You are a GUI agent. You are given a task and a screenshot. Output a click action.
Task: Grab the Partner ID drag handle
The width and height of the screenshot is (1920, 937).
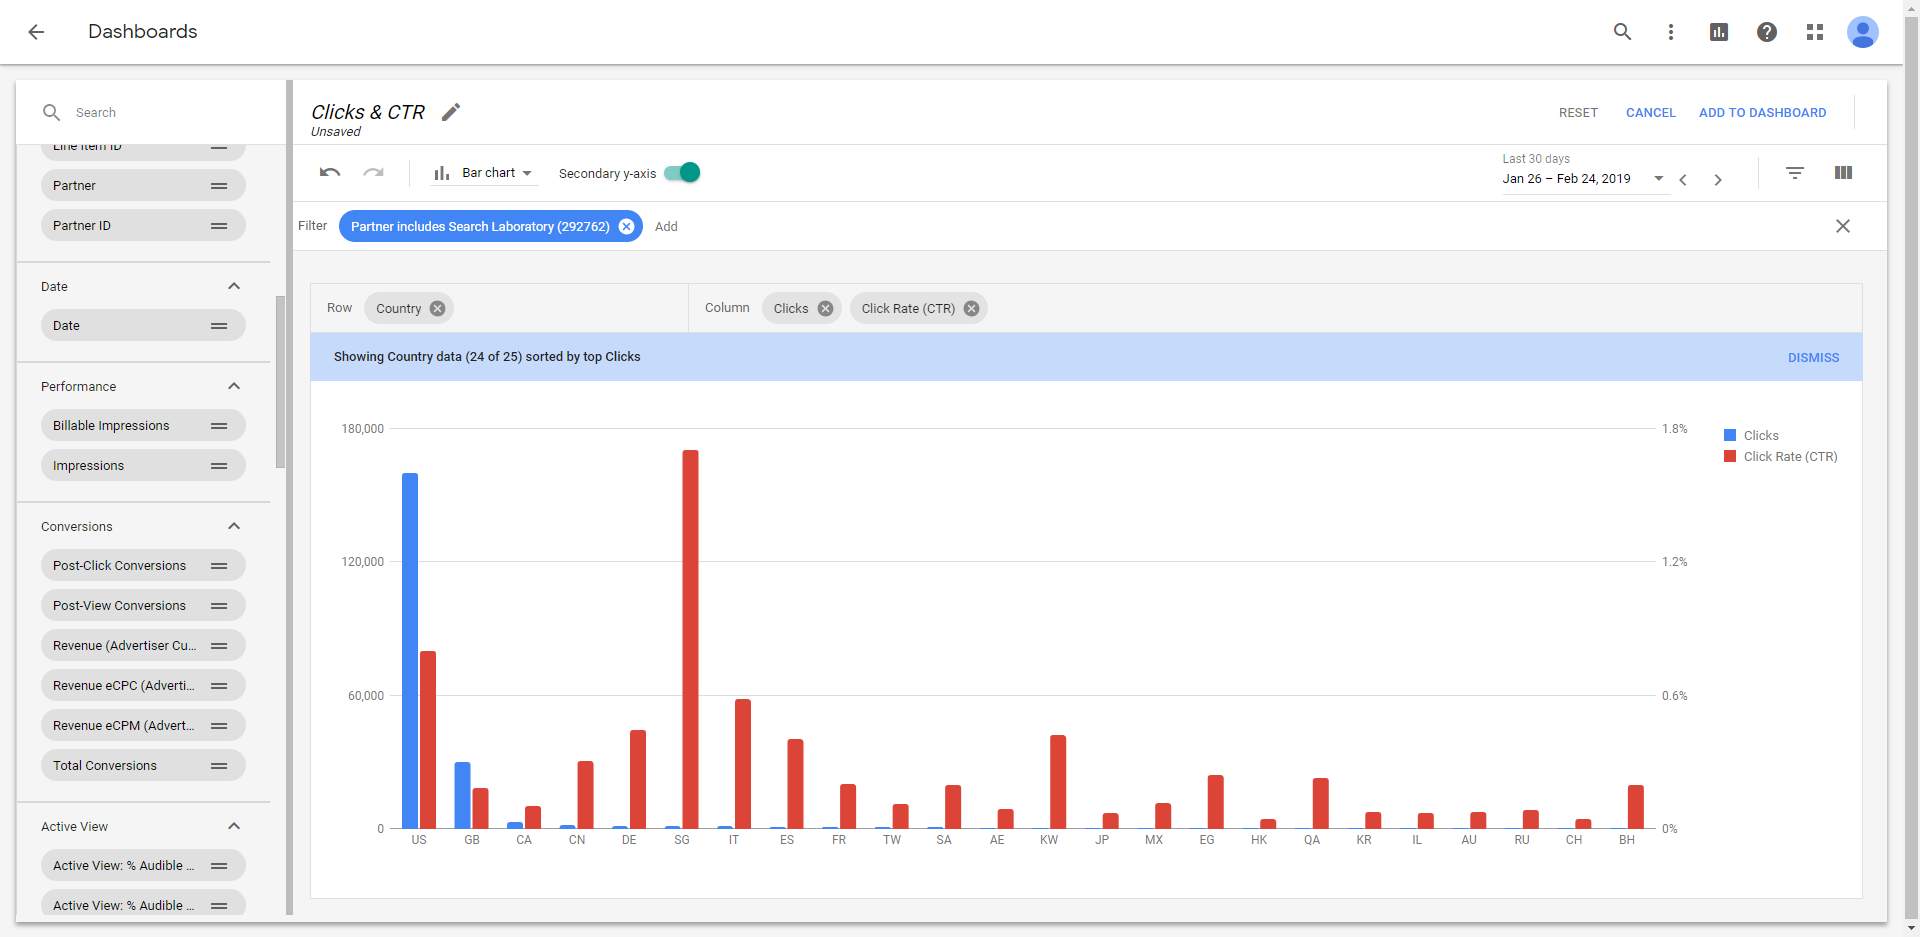coord(219,226)
